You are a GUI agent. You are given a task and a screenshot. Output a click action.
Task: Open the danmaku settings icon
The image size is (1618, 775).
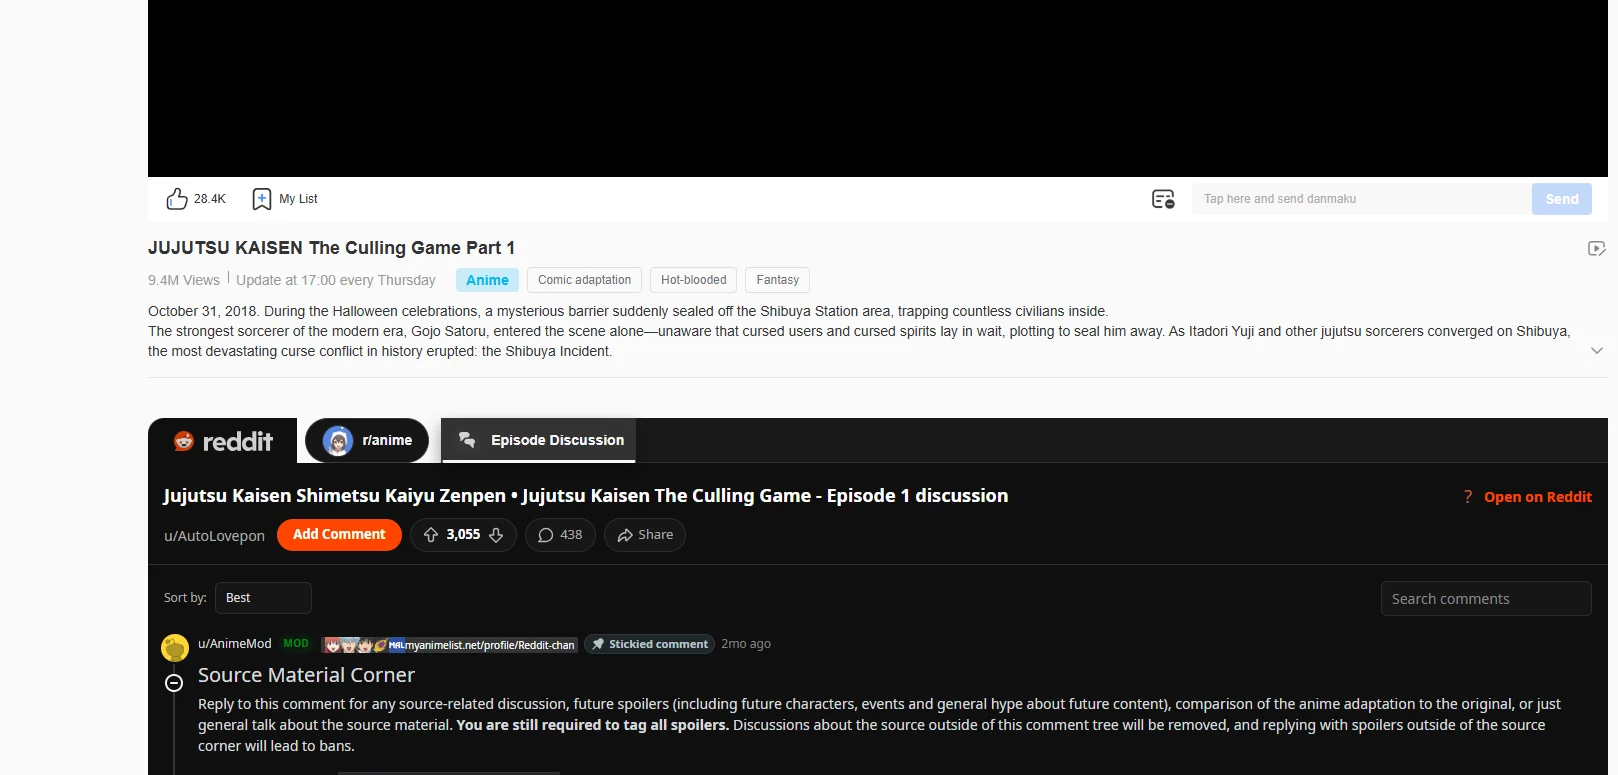point(1163,199)
